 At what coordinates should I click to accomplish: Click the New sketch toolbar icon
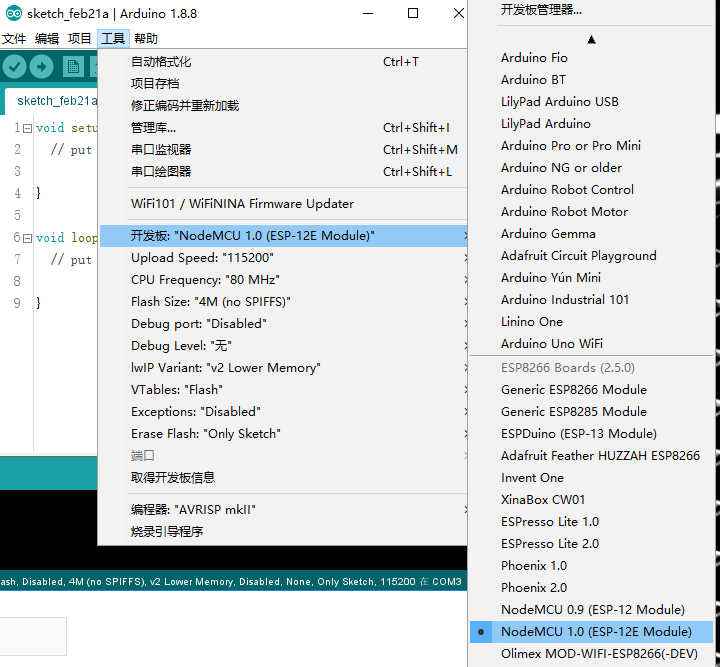(x=73, y=67)
